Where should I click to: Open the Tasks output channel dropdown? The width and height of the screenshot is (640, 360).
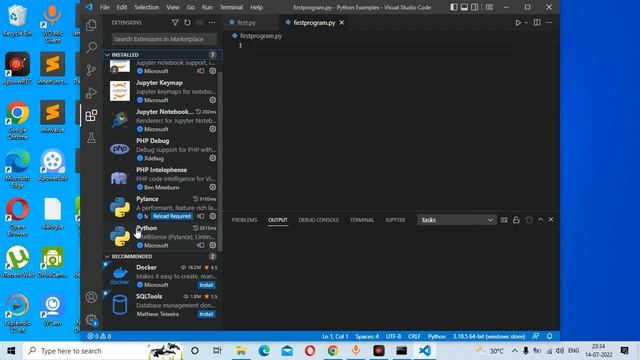(x=457, y=220)
